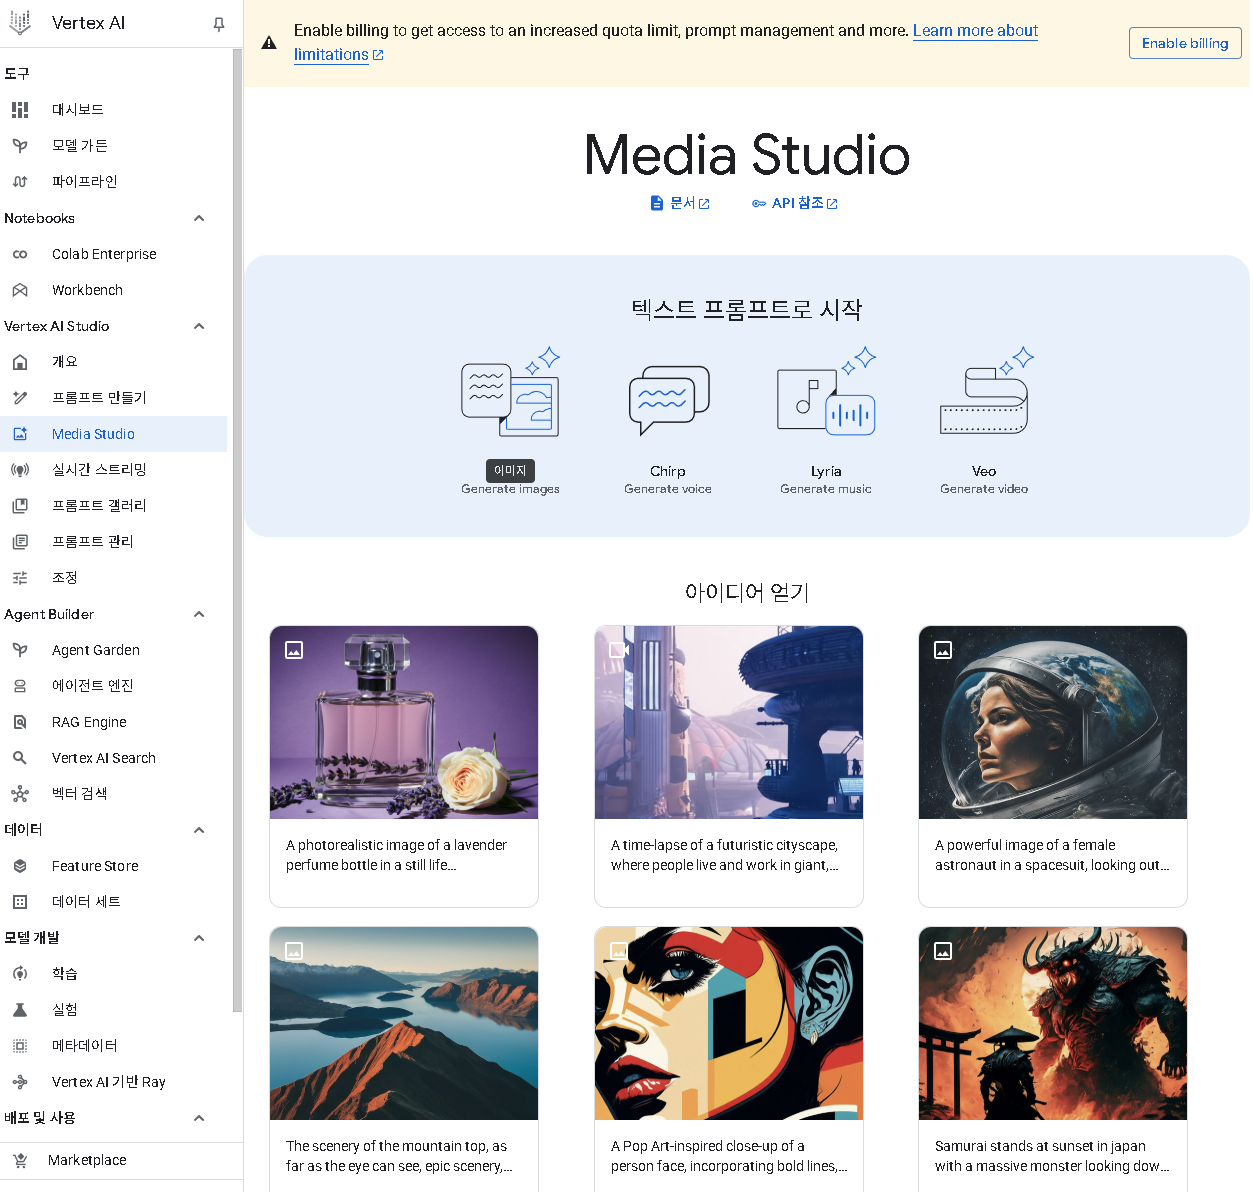This screenshot has height=1192, width=1253.
Task: Open the API 참조 link
Action: 795,203
